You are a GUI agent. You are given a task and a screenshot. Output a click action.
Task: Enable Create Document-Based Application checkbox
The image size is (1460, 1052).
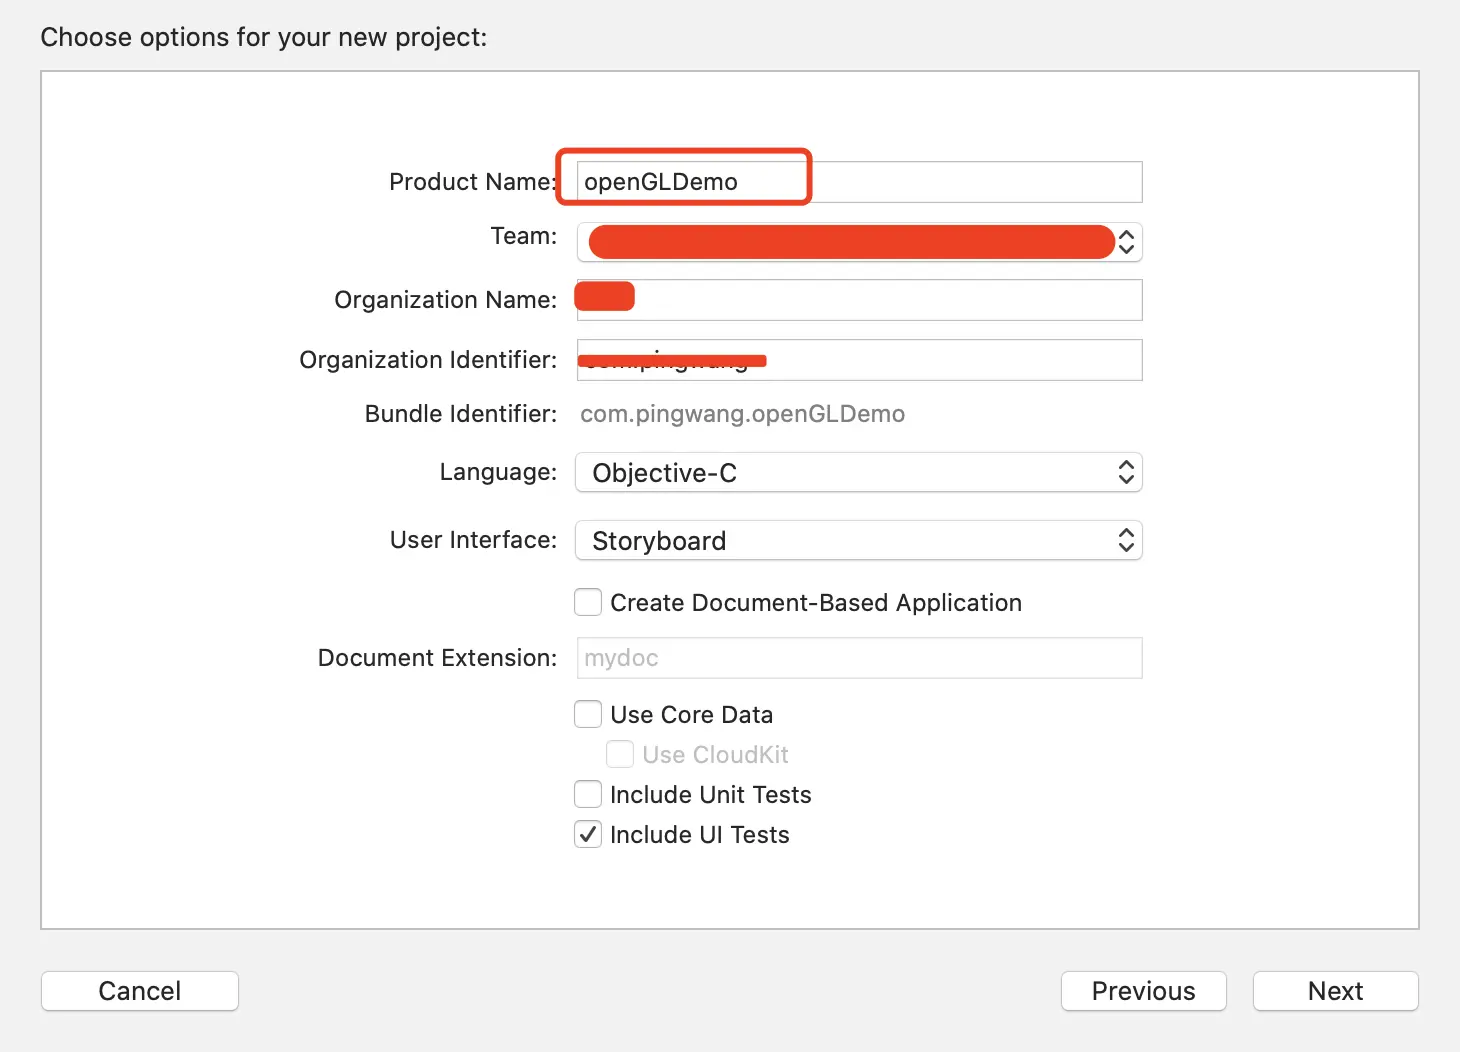click(588, 603)
